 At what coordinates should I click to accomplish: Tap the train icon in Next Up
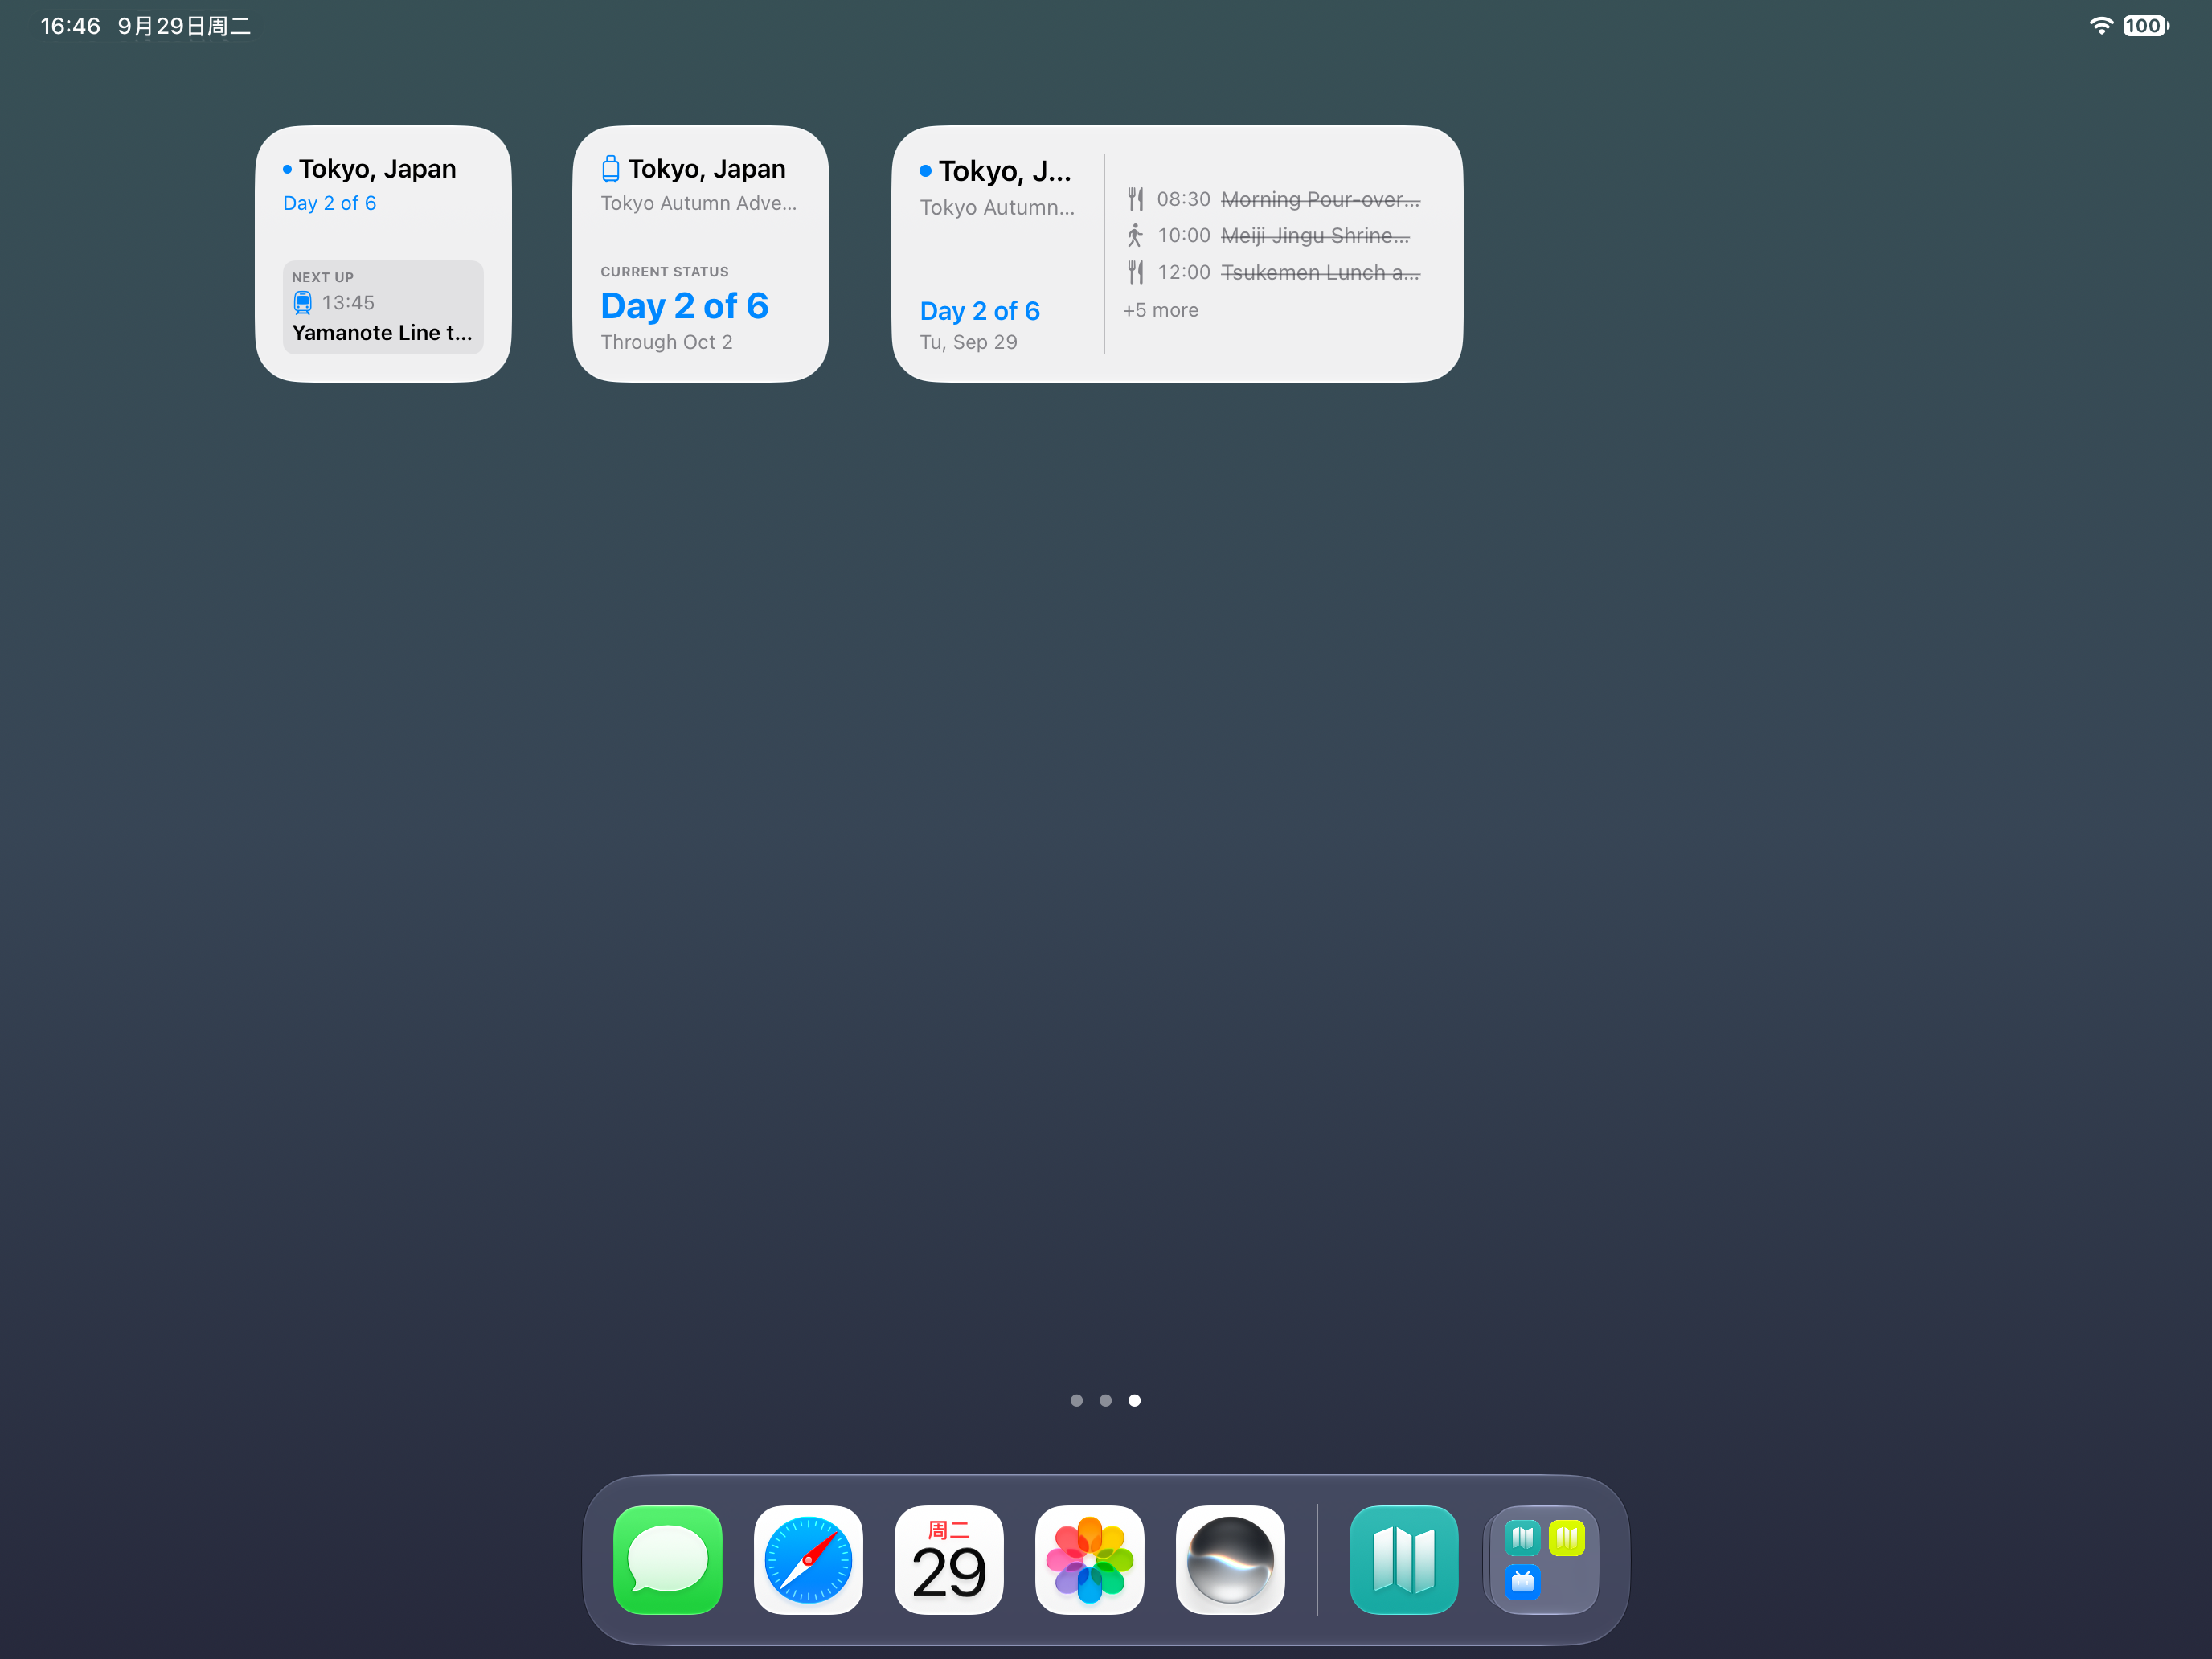point(303,302)
